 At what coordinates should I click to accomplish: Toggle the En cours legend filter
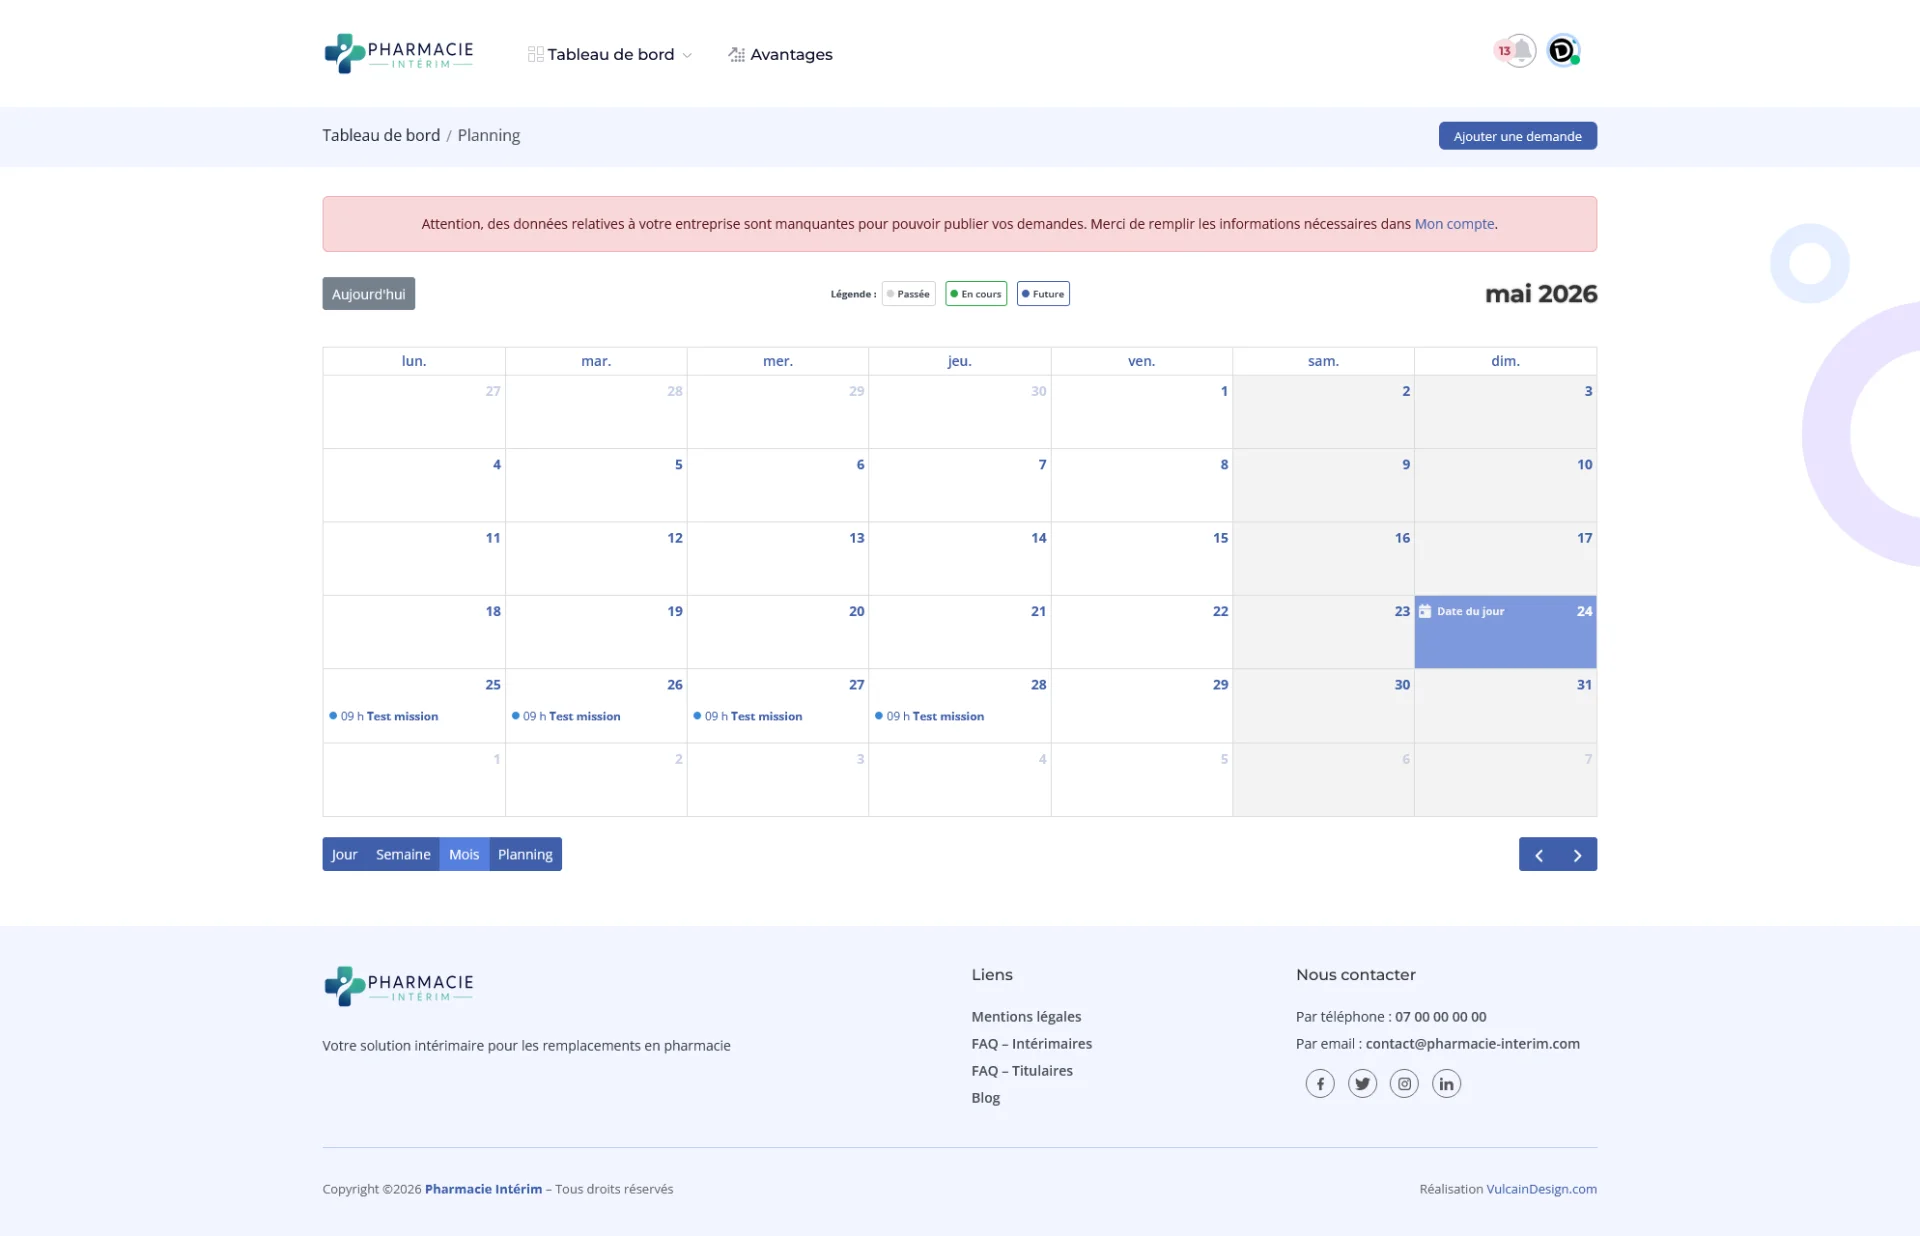click(976, 294)
